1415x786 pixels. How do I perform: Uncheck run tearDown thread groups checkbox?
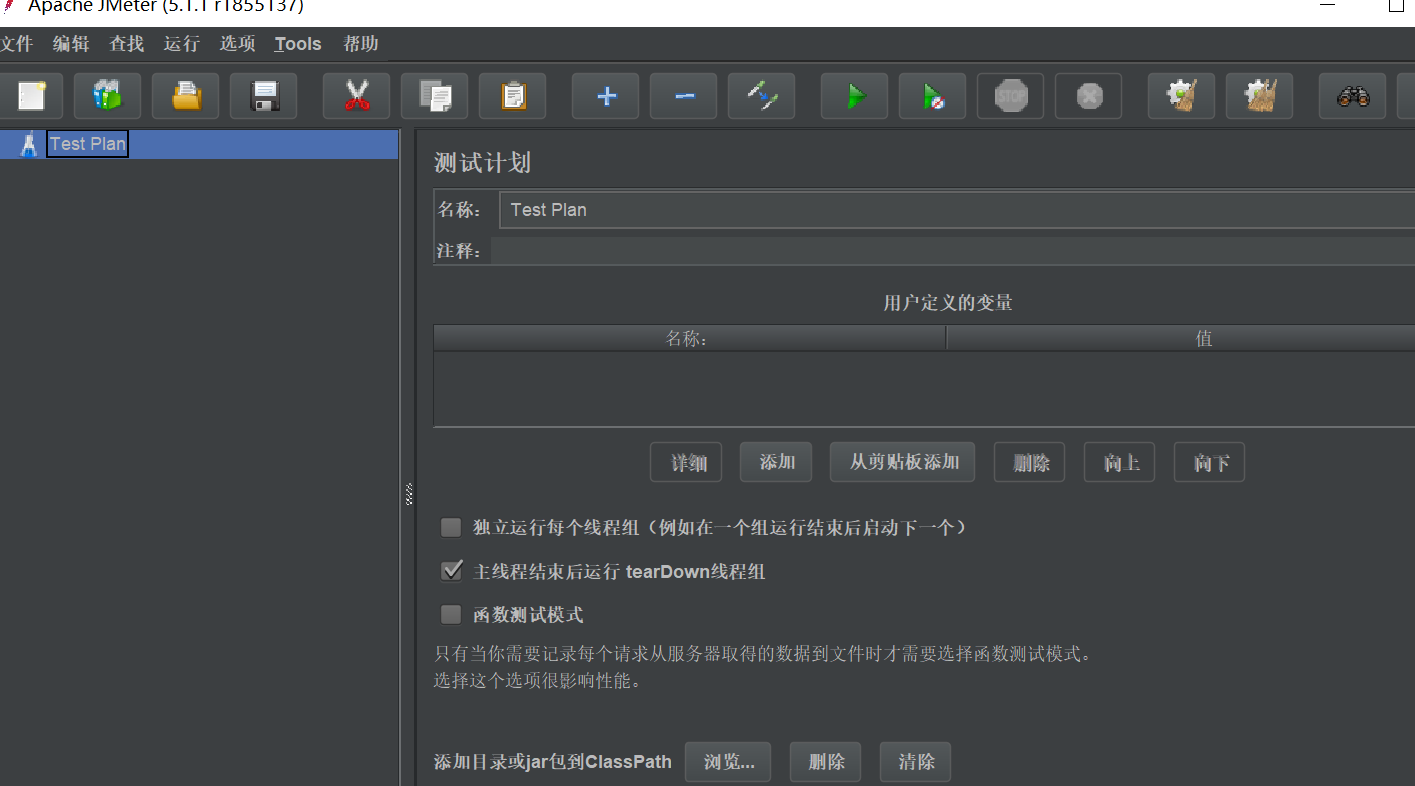pyautogui.click(x=452, y=571)
